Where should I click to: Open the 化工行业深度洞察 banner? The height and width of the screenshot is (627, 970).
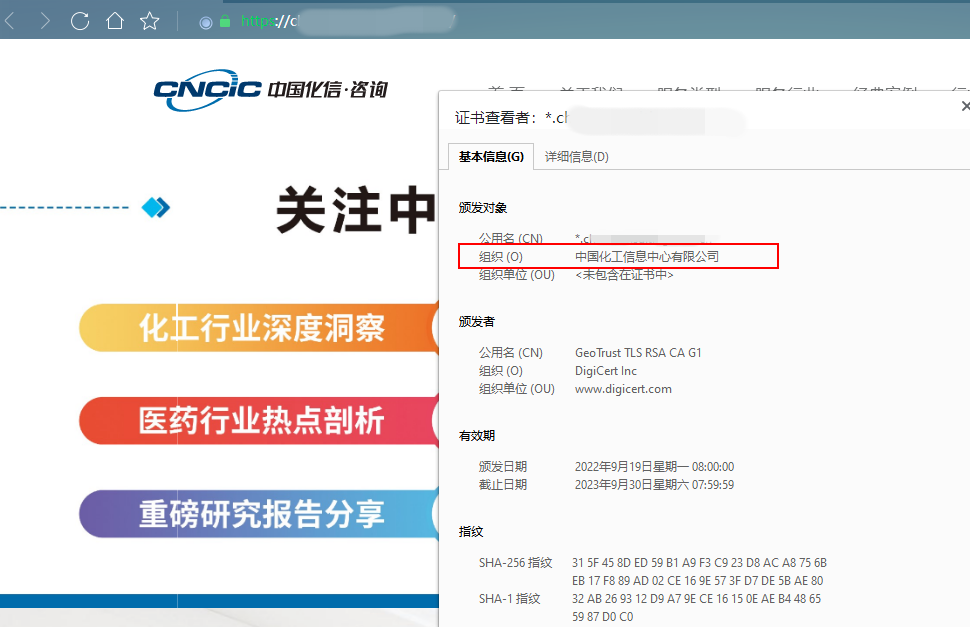[260, 328]
